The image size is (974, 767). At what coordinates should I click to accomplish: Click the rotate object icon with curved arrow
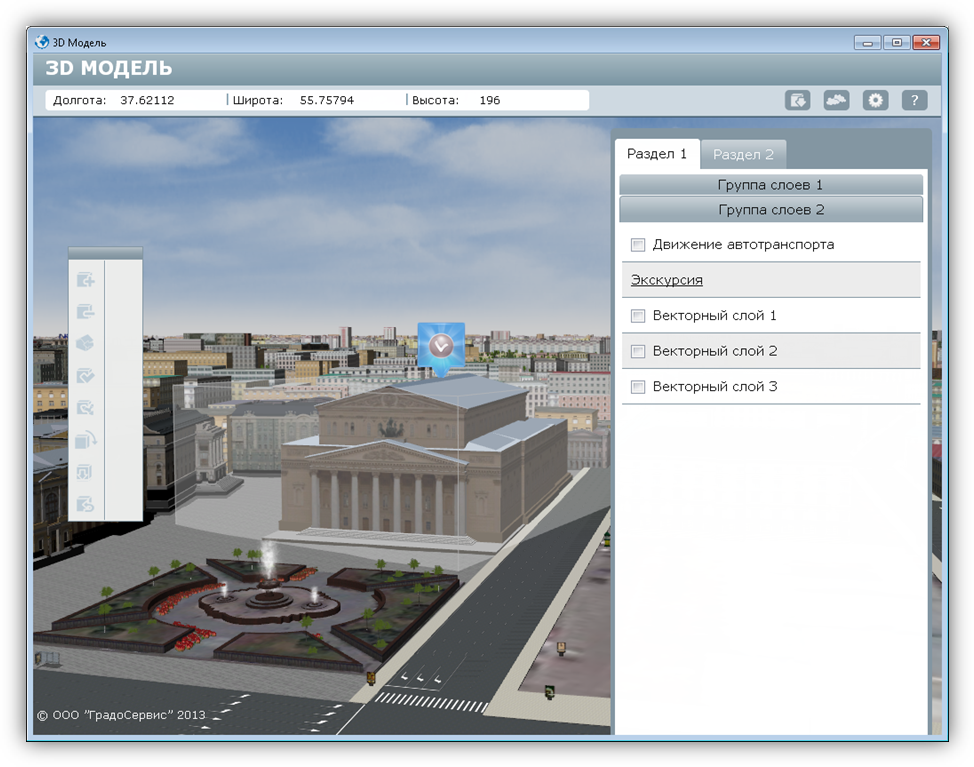click(86, 439)
